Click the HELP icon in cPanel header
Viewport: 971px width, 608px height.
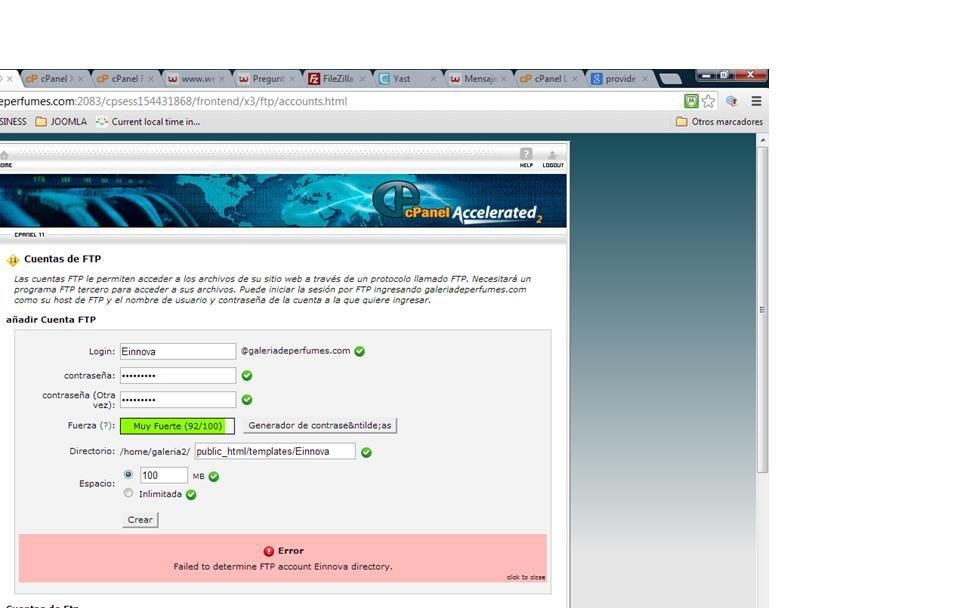pyautogui.click(x=526, y=157)
